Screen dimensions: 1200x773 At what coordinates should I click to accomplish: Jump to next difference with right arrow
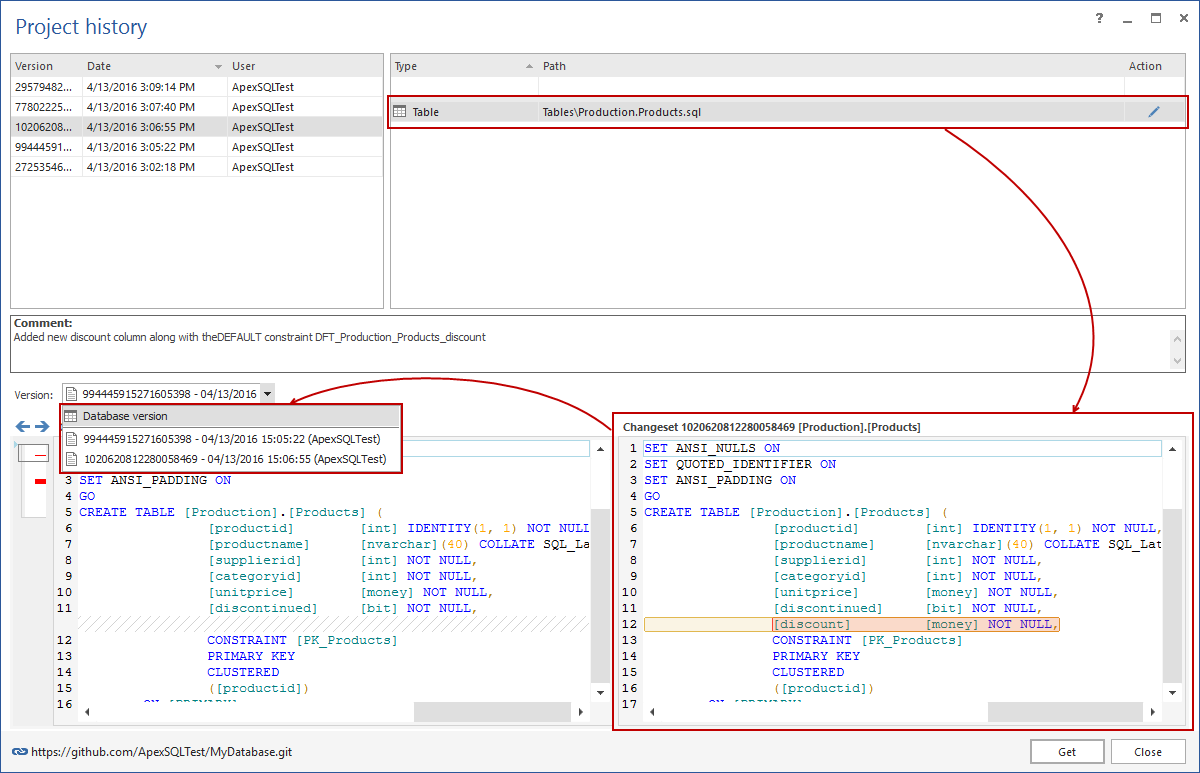click(x=42, y=427)
